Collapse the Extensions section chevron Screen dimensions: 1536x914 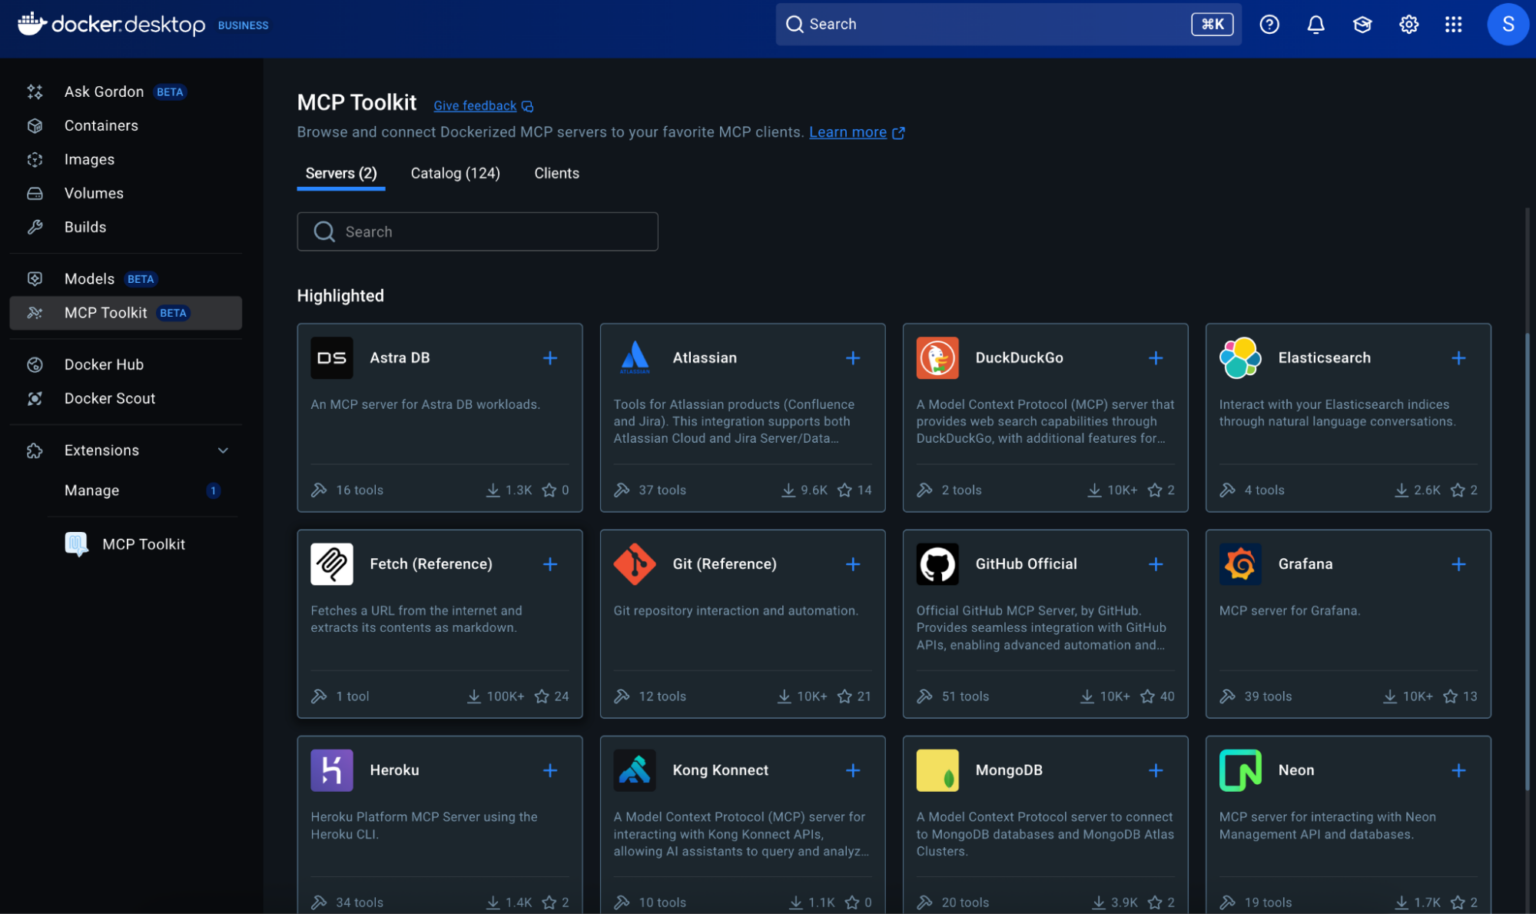222,450
